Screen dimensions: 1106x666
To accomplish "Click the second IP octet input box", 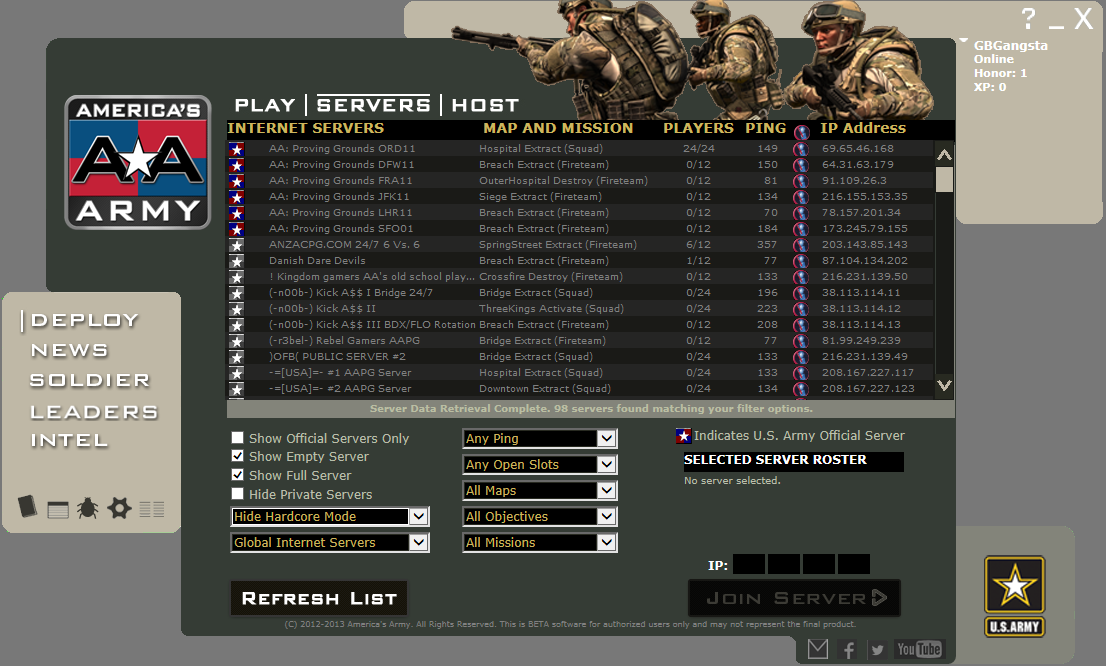I will [784, 564].
